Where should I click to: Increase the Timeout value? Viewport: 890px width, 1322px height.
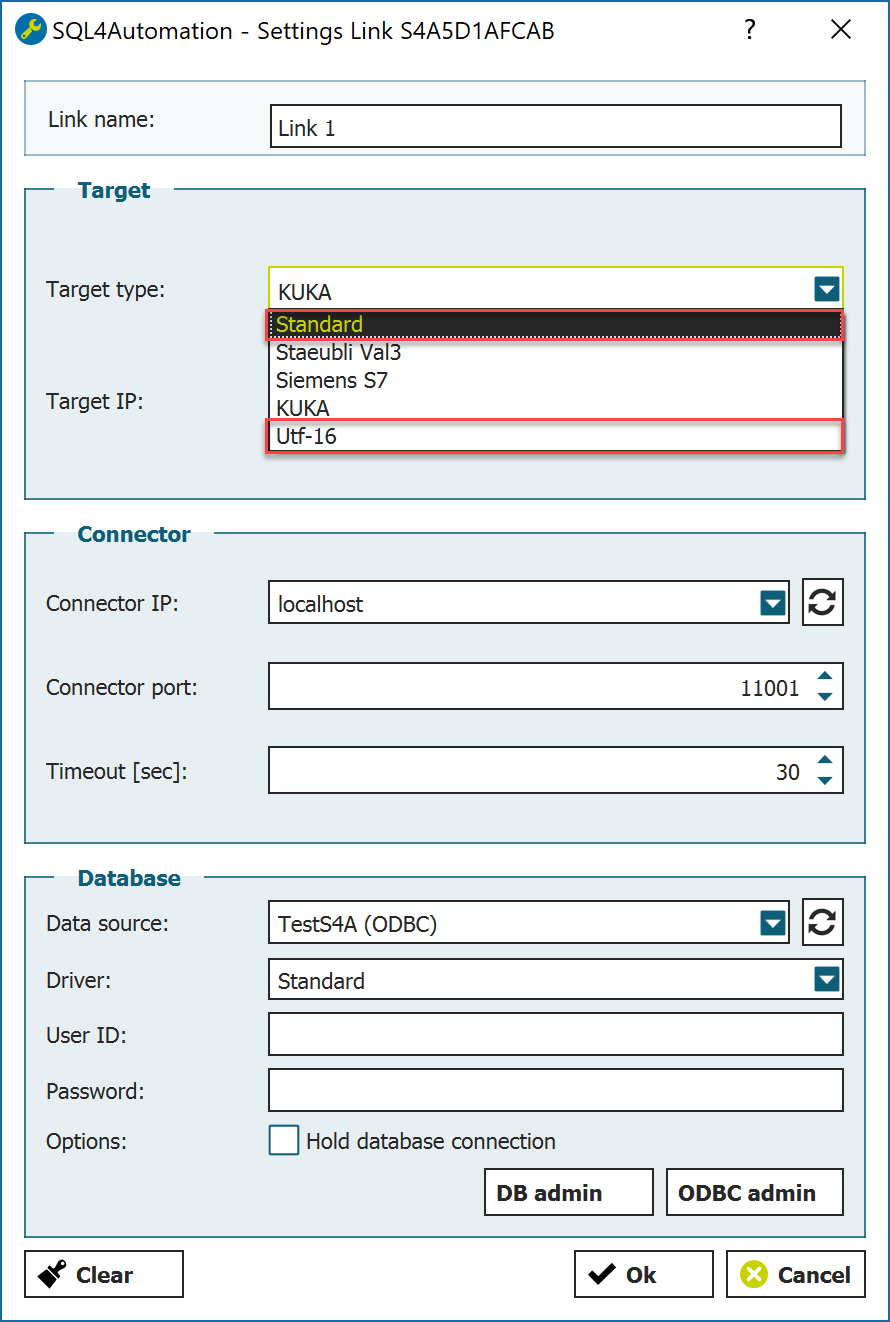point(825,761)
